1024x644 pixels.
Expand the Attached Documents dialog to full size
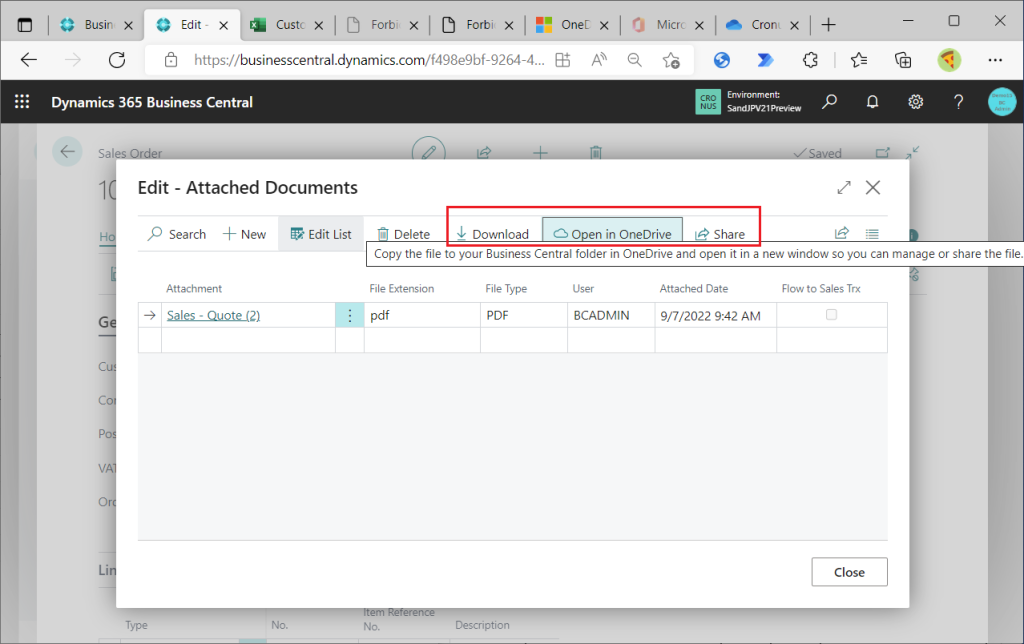[844, 187]
